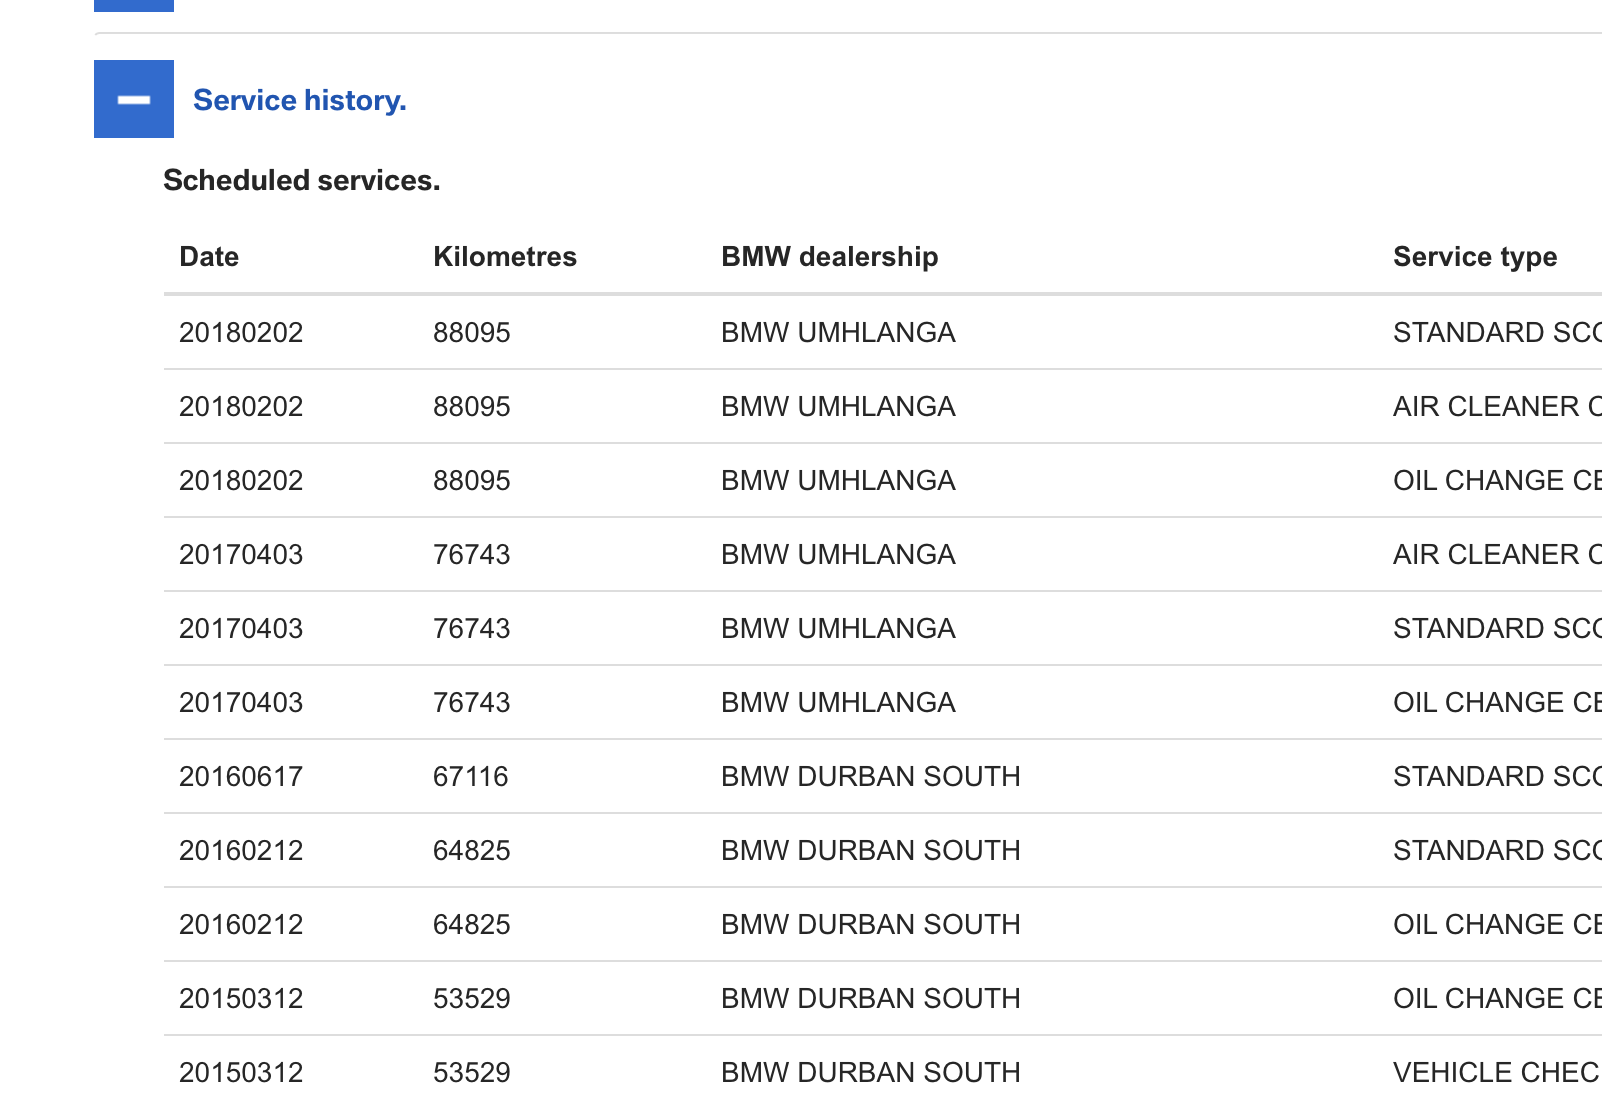Click the 20150312 OIL CHANGE row
The width and height of the screenshot is (1602, 1102).
click(x=241, y=998)
